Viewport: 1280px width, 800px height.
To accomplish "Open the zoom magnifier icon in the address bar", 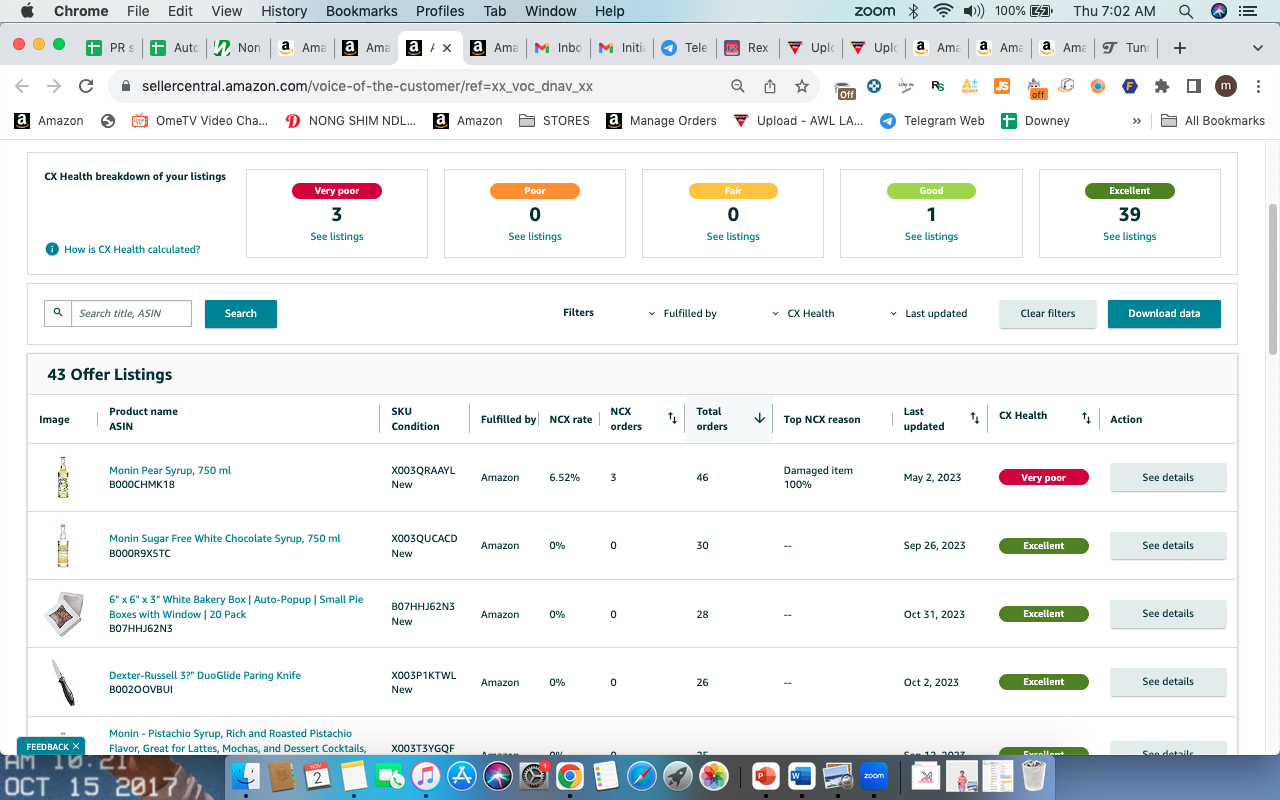I will coord(738,86).
